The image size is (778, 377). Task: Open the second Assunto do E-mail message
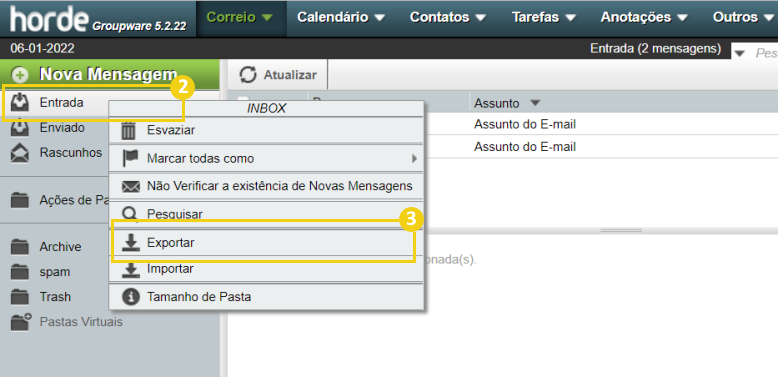(525, 147)
